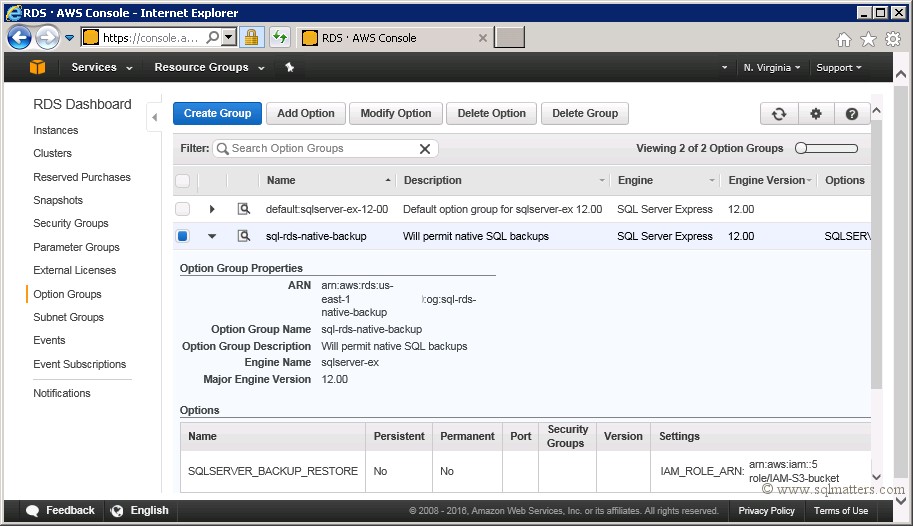The height and width of the screenshot is (526, 913).
Task: Click the Feedback speech bubble icon
Action: pyautogui.click(x=33, y=511)
